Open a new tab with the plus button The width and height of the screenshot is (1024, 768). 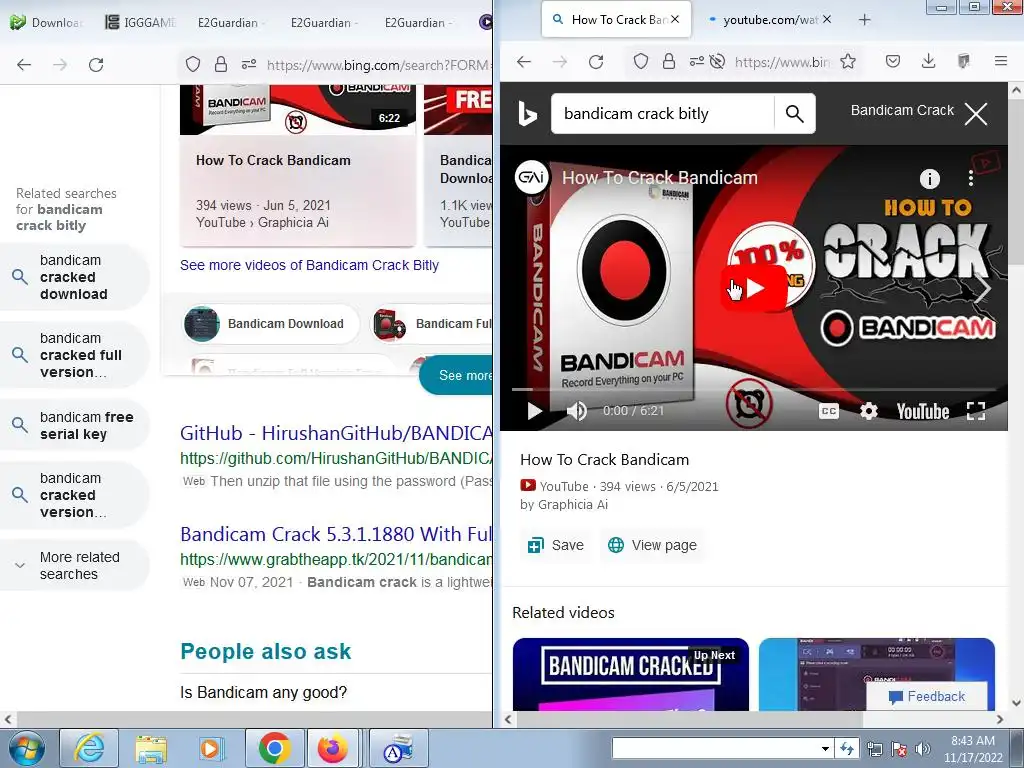coord(864,20)
